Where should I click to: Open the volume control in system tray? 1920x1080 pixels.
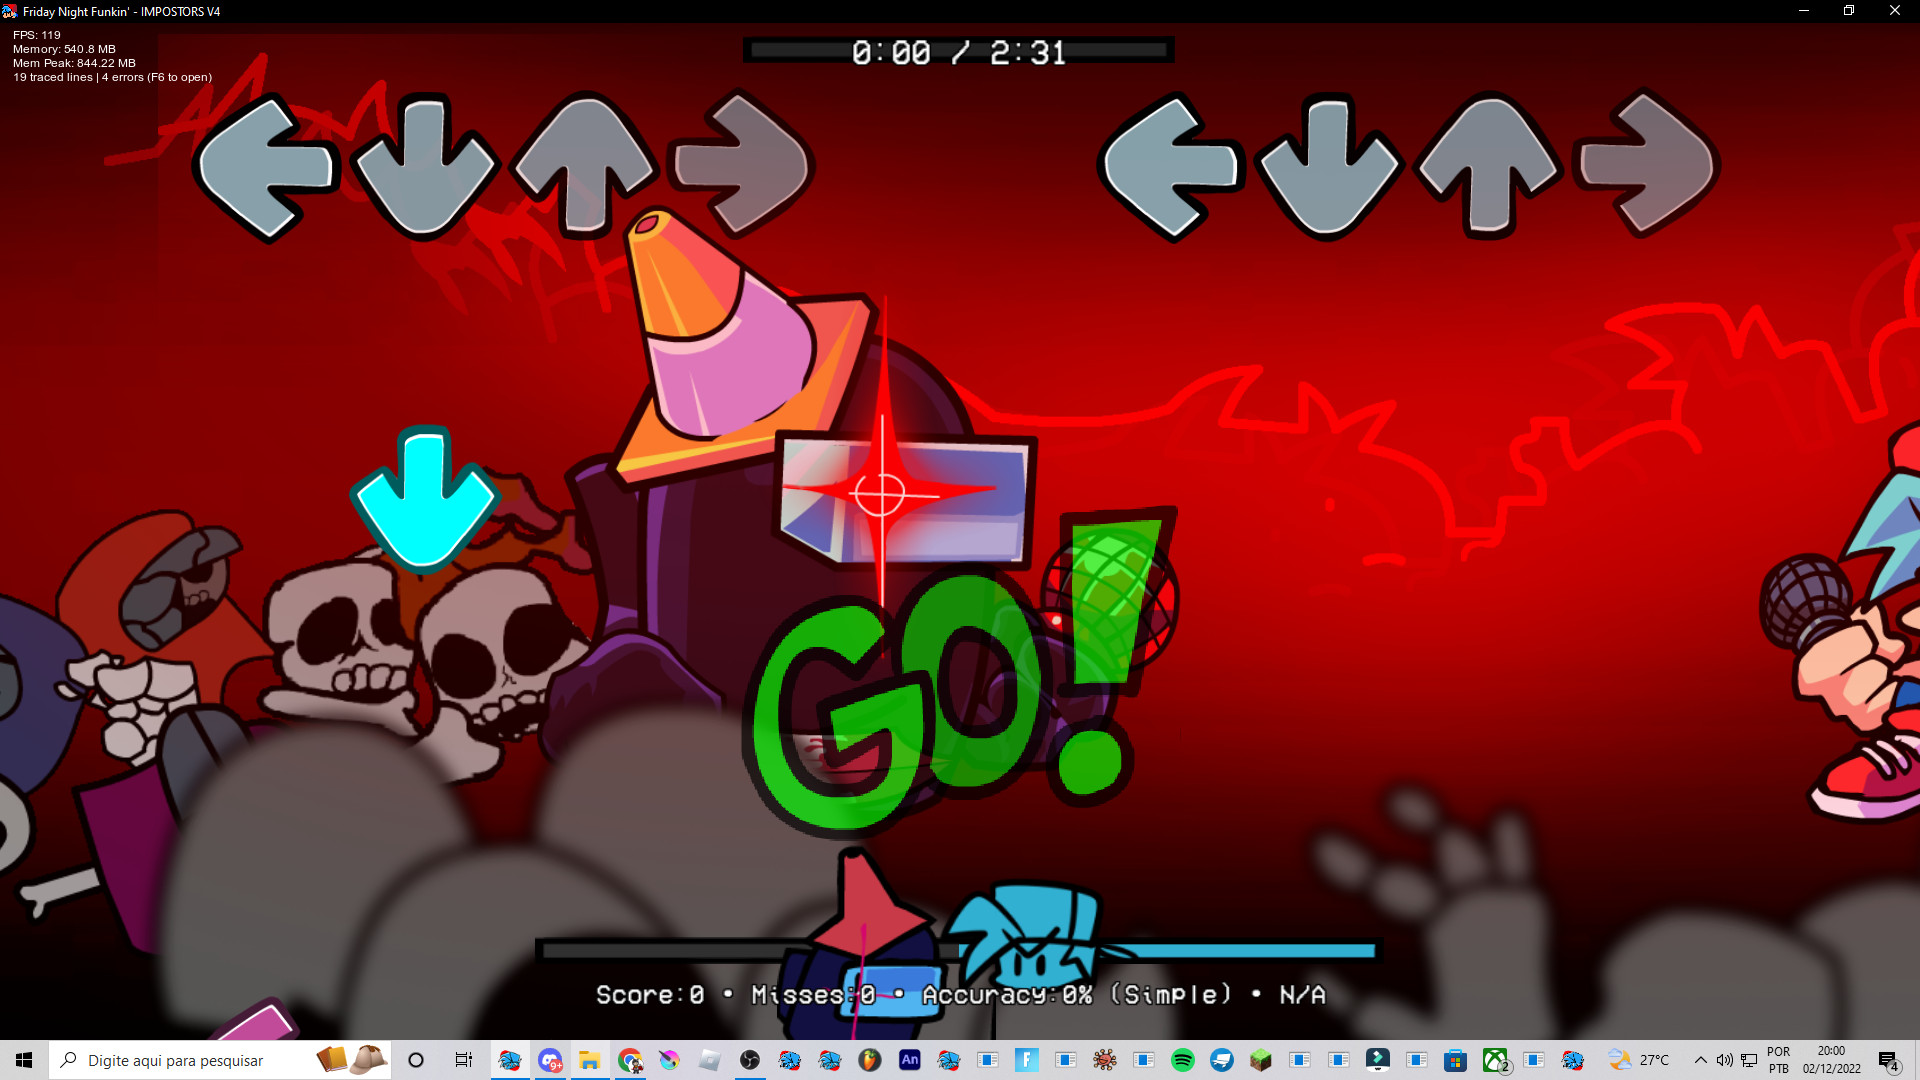point(1725,1060)
